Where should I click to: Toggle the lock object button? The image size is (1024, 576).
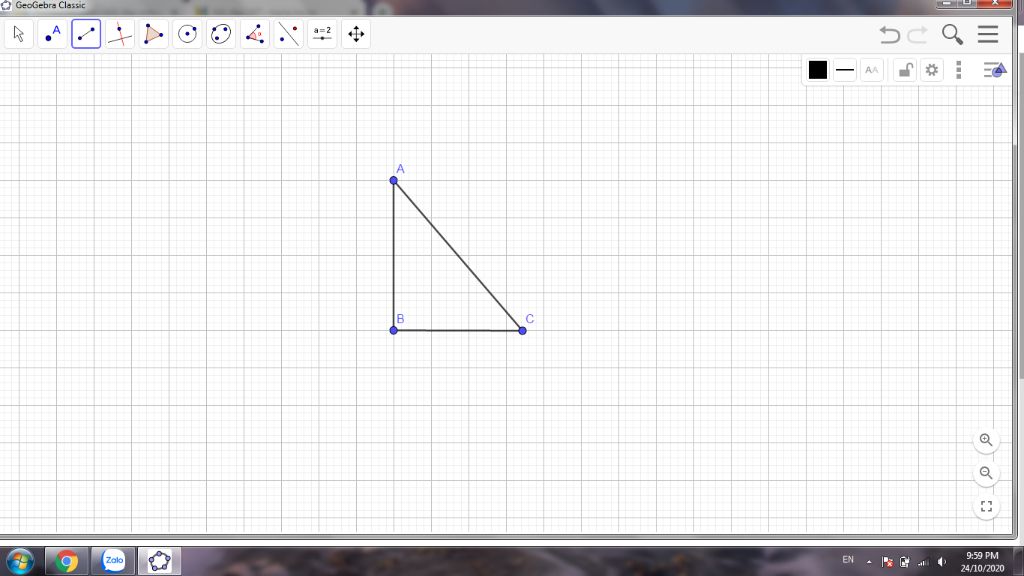pyautogui.click(x=905, y=70)
